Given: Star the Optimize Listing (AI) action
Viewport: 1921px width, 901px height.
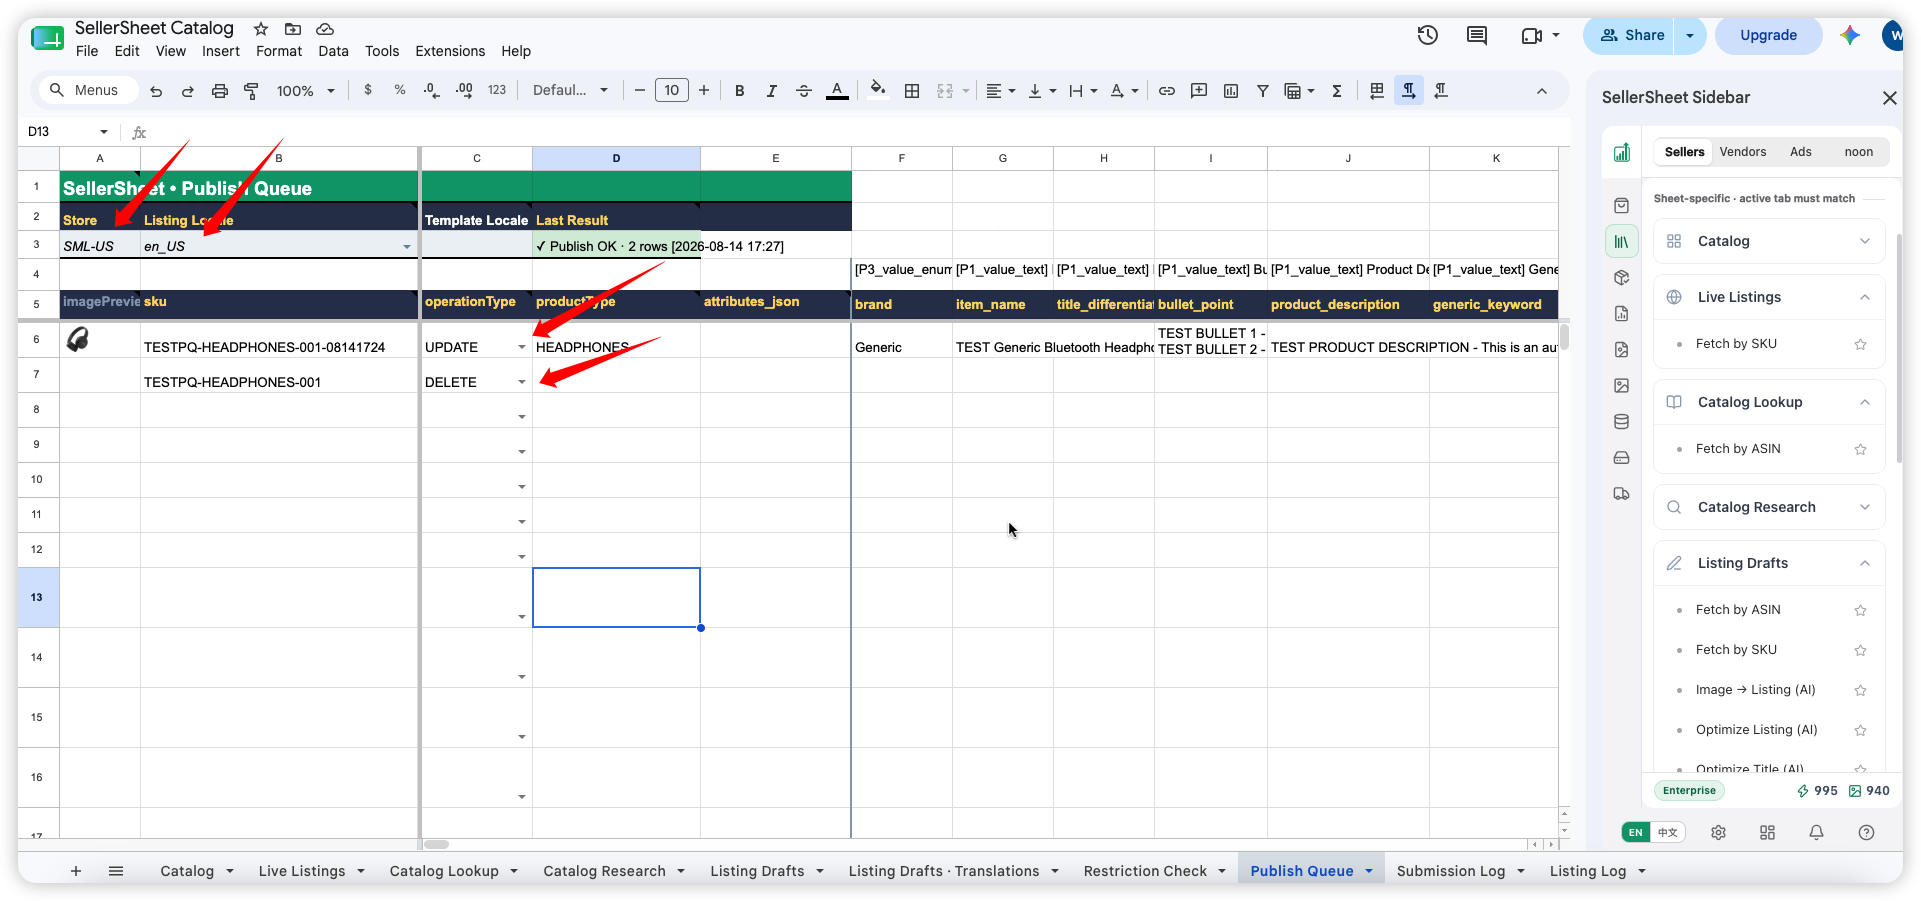Looking at the screenshot, I should tap(1860, 730).
